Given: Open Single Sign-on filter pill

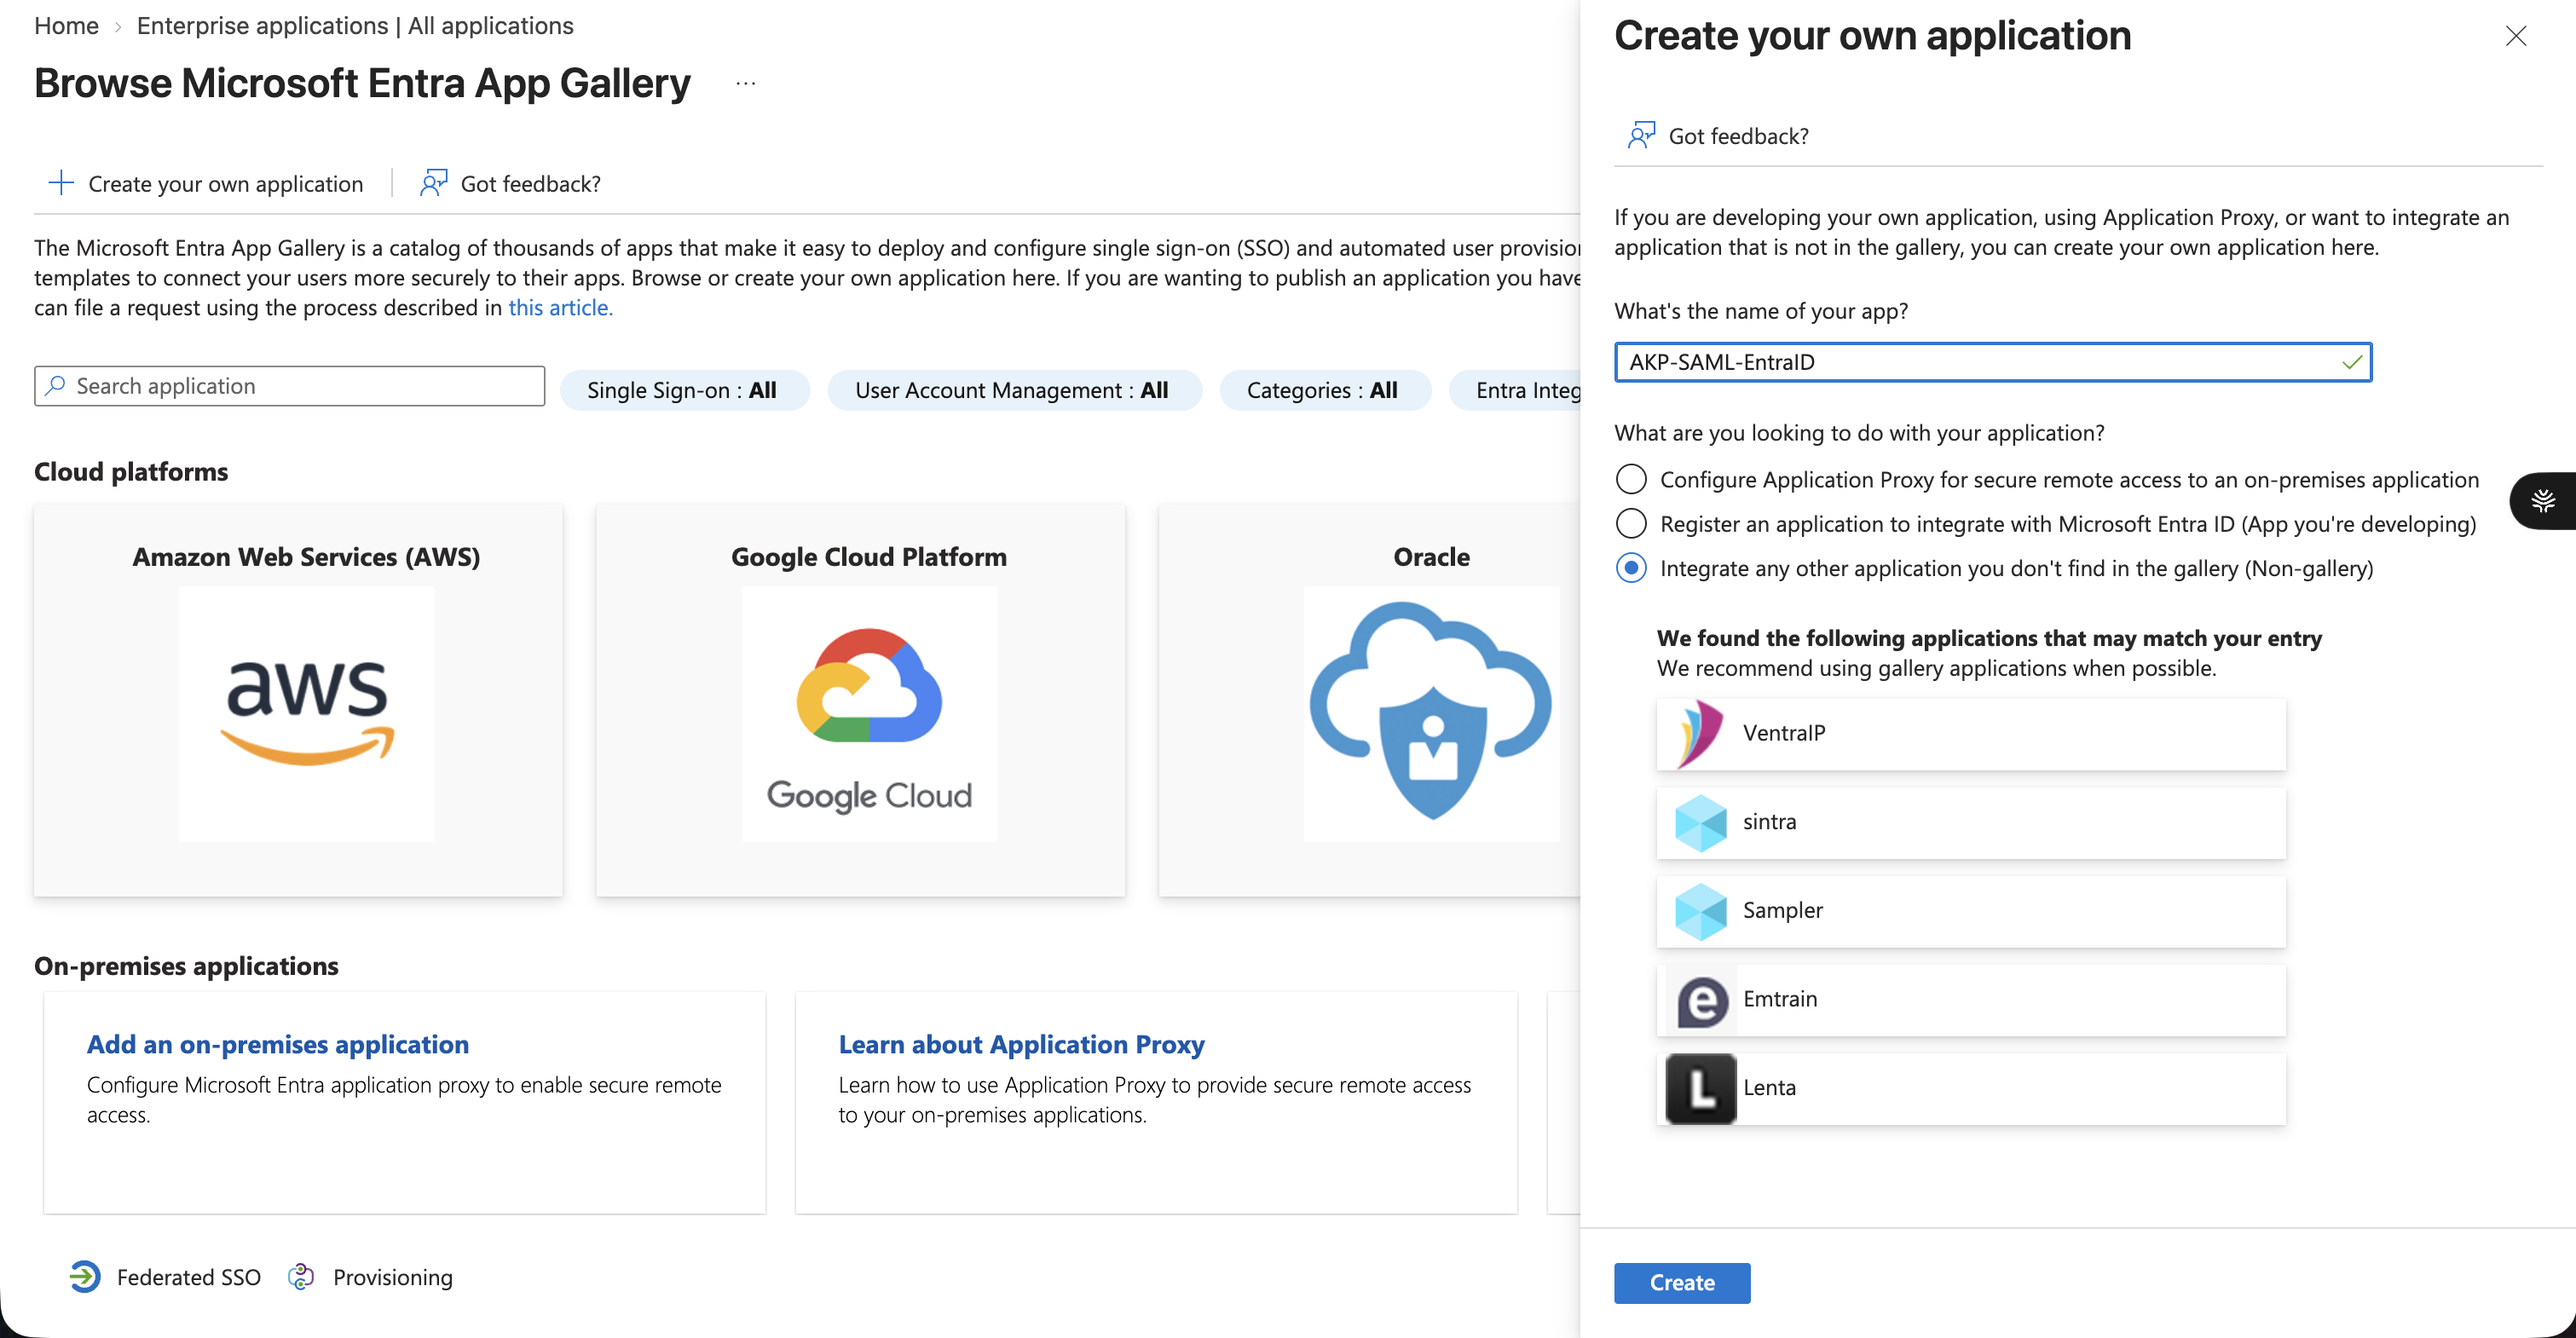Looking at the screenshot, I should [x=684, y=390].
